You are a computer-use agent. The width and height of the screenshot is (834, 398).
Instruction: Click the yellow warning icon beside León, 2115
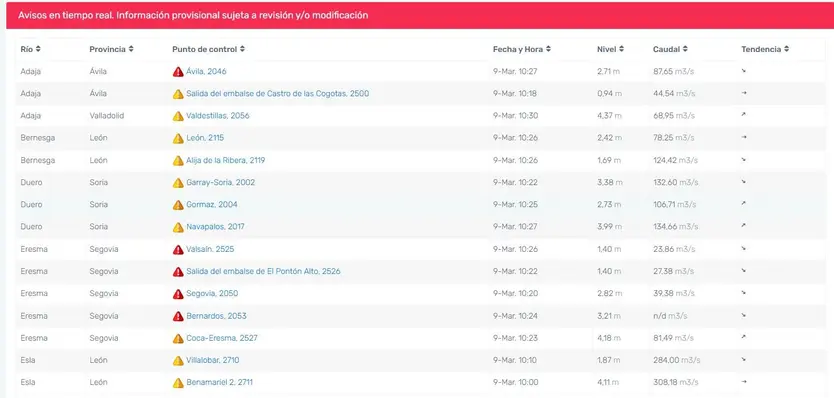coord(178,138)
